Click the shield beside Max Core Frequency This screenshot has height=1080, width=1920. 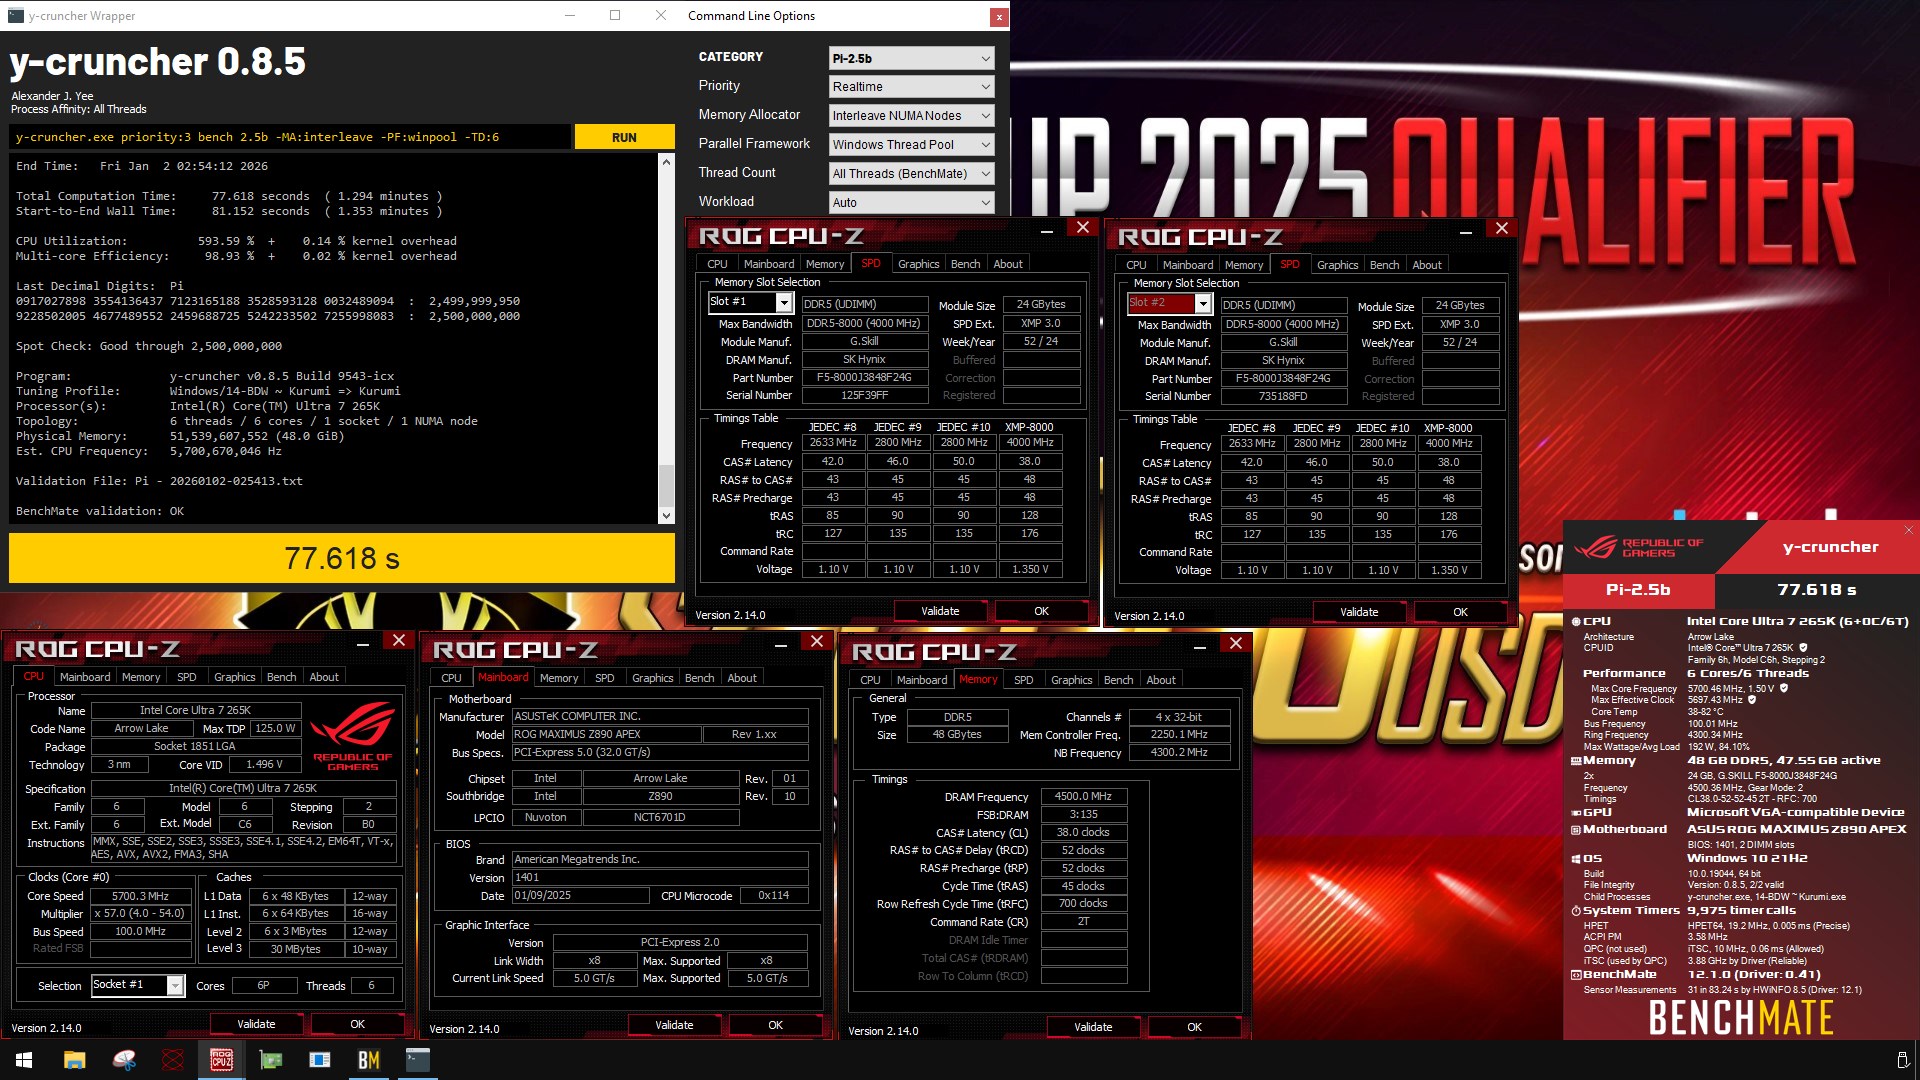1783,689
